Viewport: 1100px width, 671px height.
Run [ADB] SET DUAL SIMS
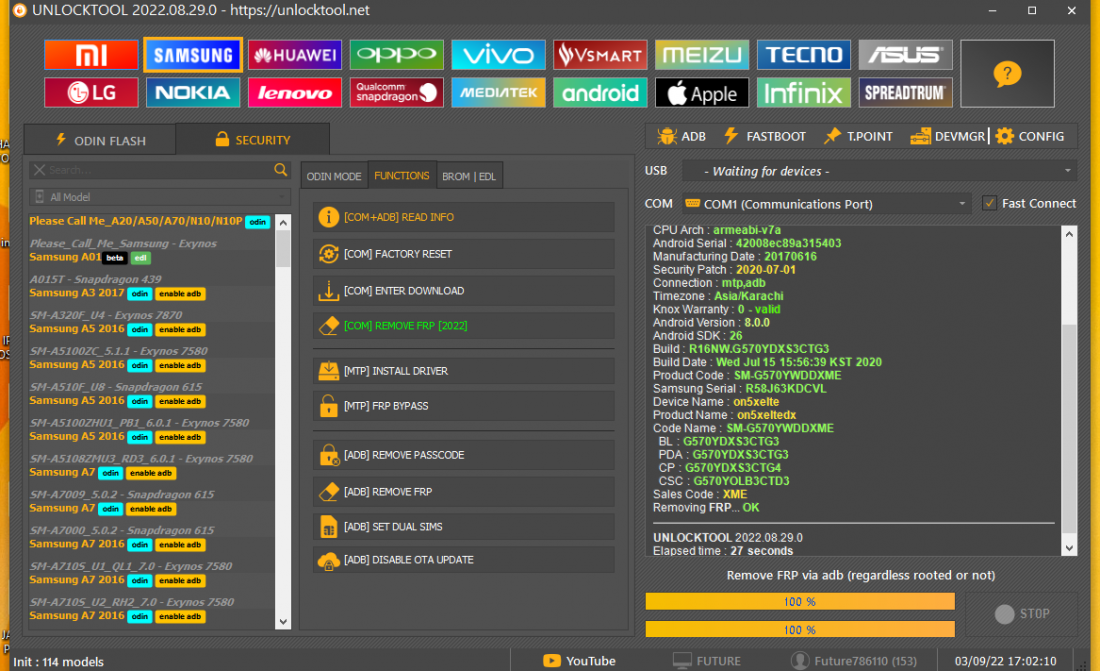pyautogui.click(x=464, y=526)
